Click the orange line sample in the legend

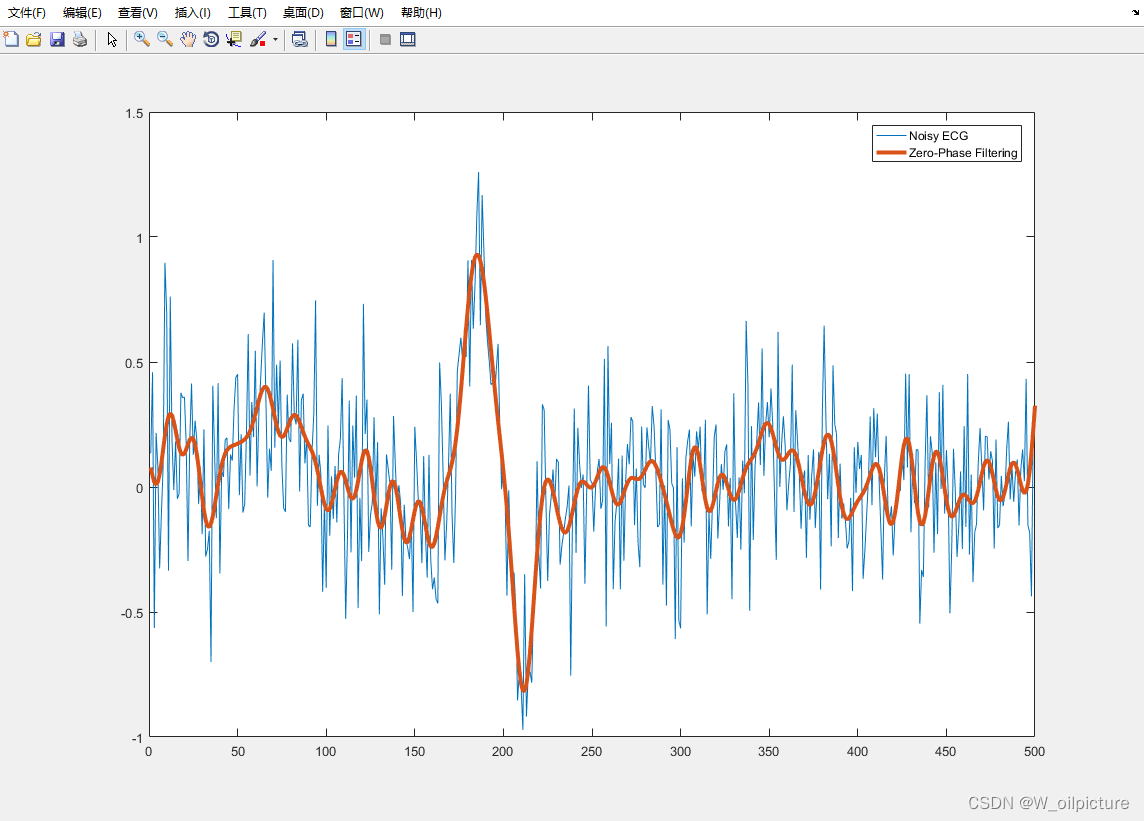[891, 153]
